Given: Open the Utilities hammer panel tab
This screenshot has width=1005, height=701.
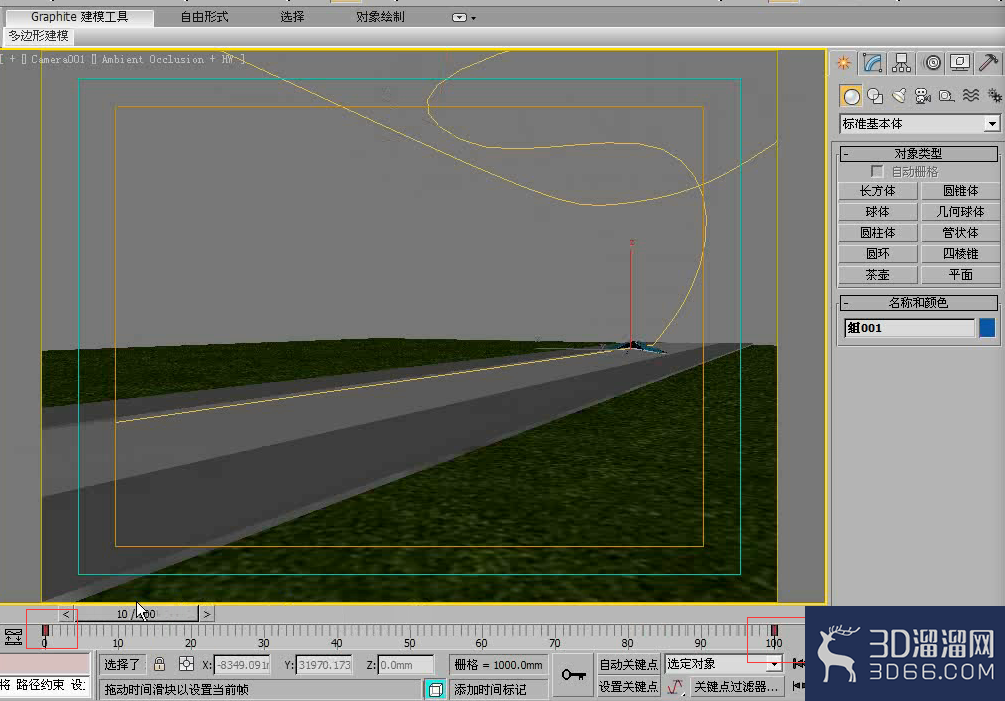Looking at the screenshot, I should (988, 63).
